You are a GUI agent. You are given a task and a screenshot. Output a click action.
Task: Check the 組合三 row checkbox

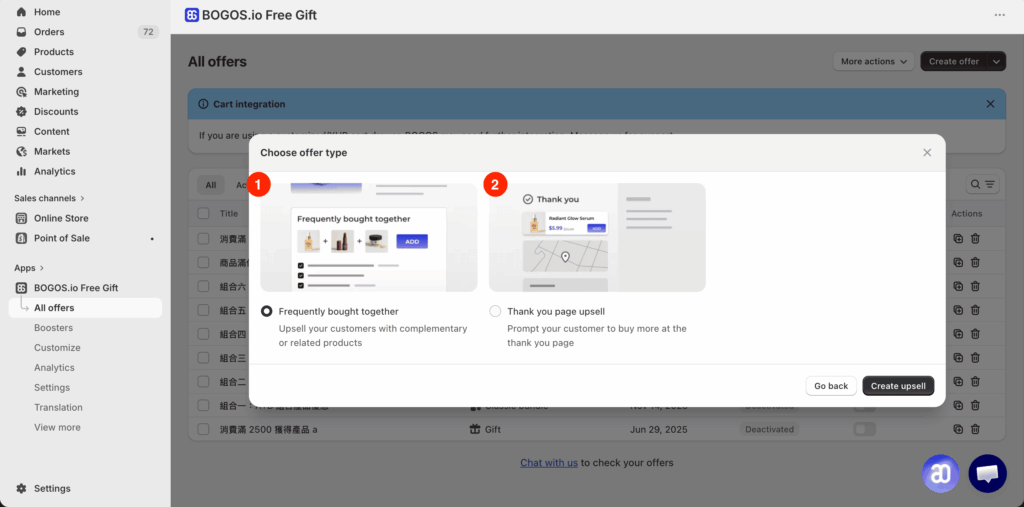[203, 357]
